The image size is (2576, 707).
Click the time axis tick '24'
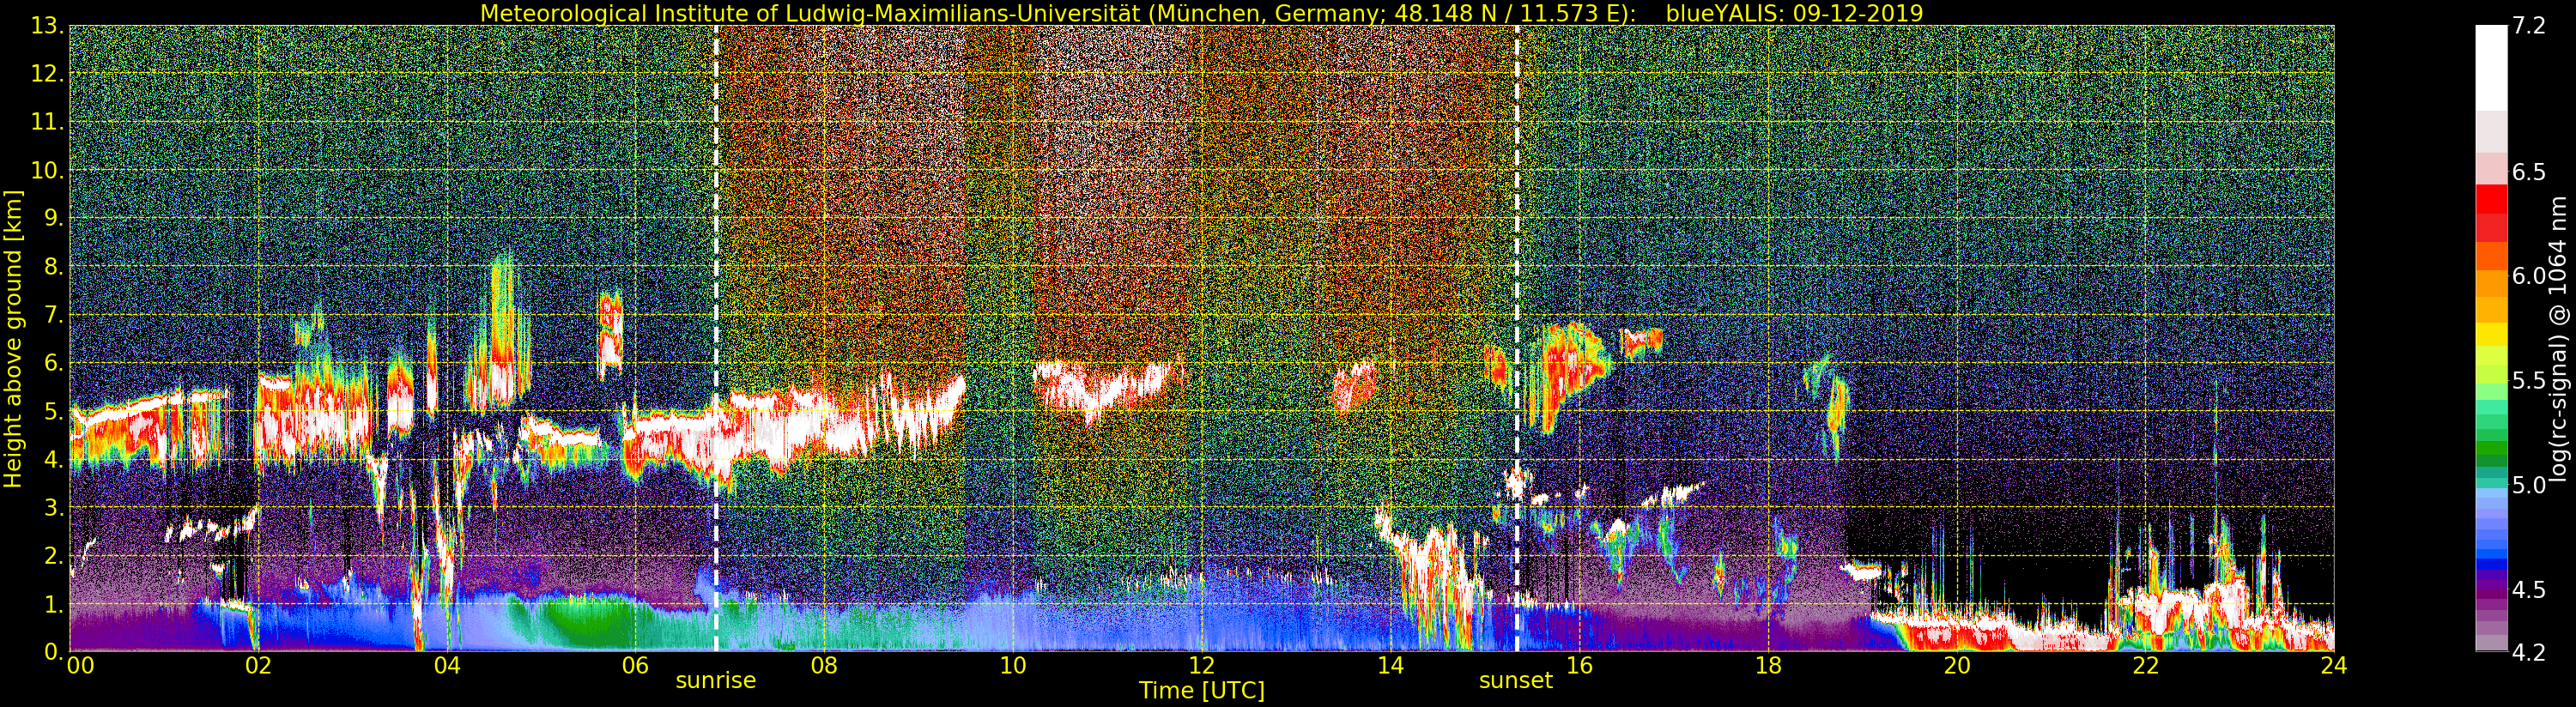(x=2334, y=665)
